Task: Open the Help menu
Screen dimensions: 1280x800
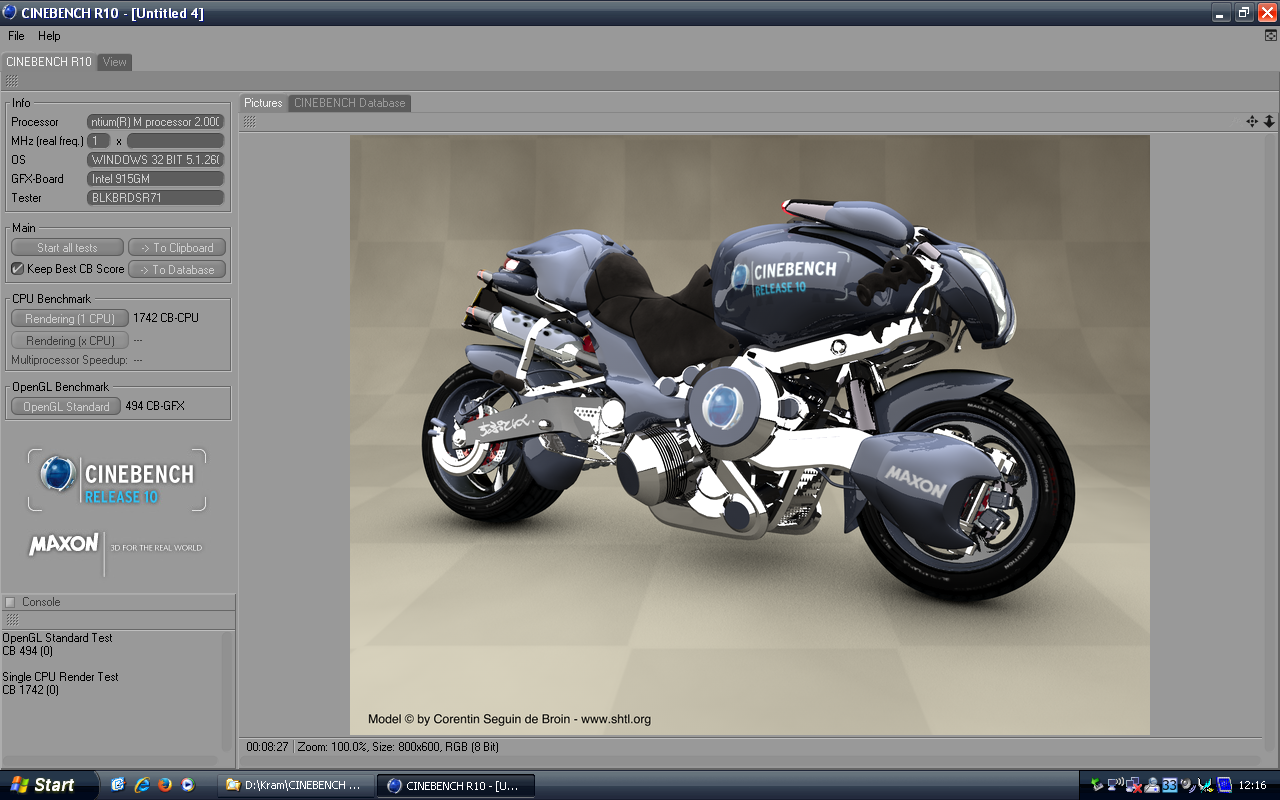Action: coord(49,36)
